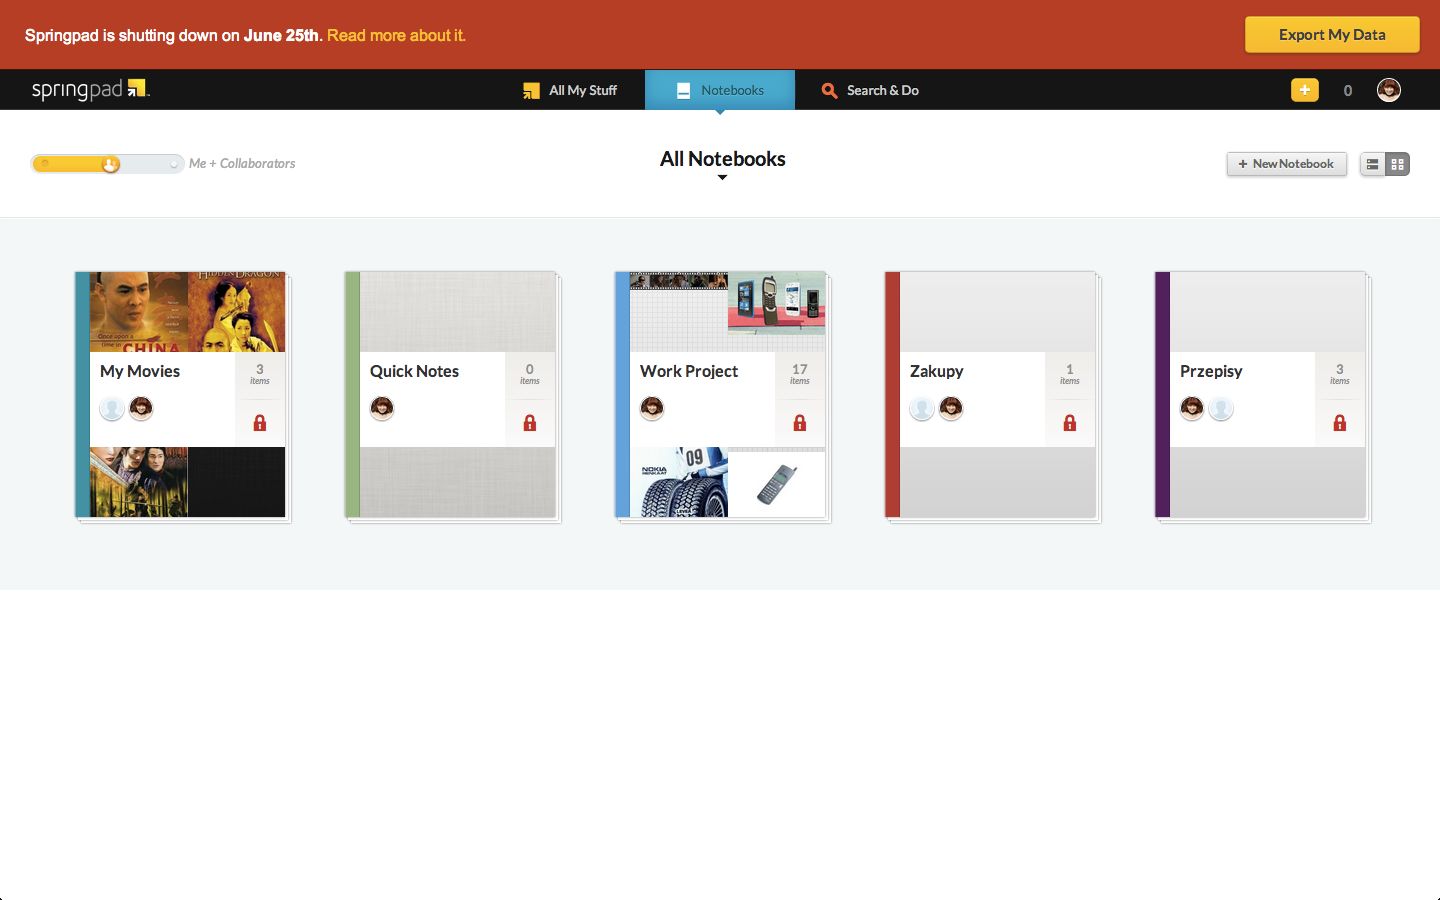Open the Search & Do tab
Viewport: 1440px width, 900px height.
(870, 90)
